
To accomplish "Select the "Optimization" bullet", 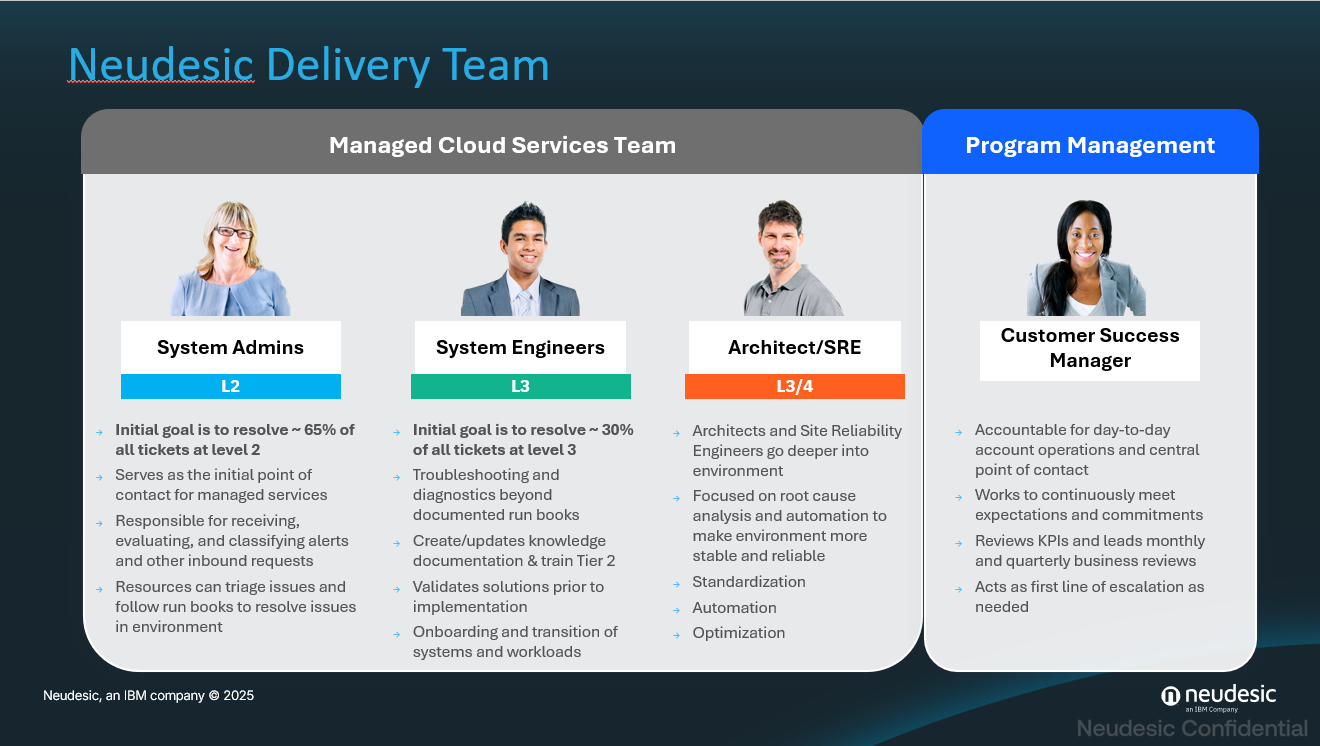I will pyautogui.click(x=739, y=633).
